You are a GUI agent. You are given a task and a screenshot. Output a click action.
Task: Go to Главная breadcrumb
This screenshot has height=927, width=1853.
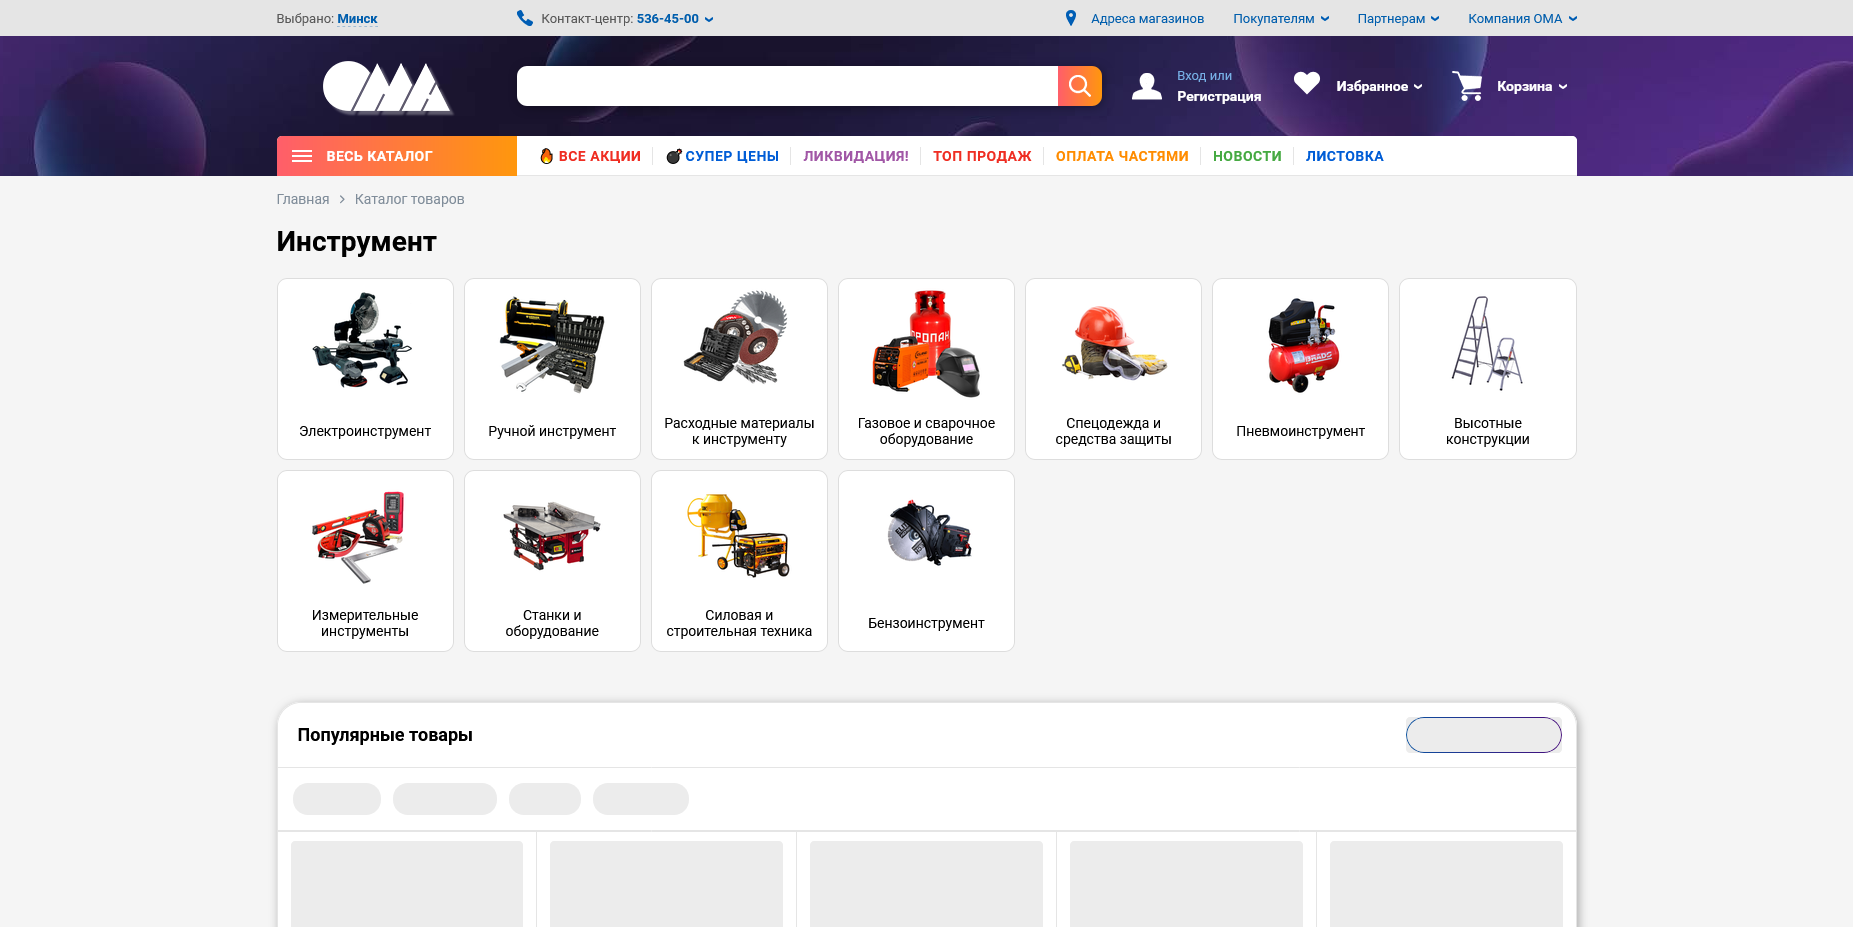coord(303,199)
